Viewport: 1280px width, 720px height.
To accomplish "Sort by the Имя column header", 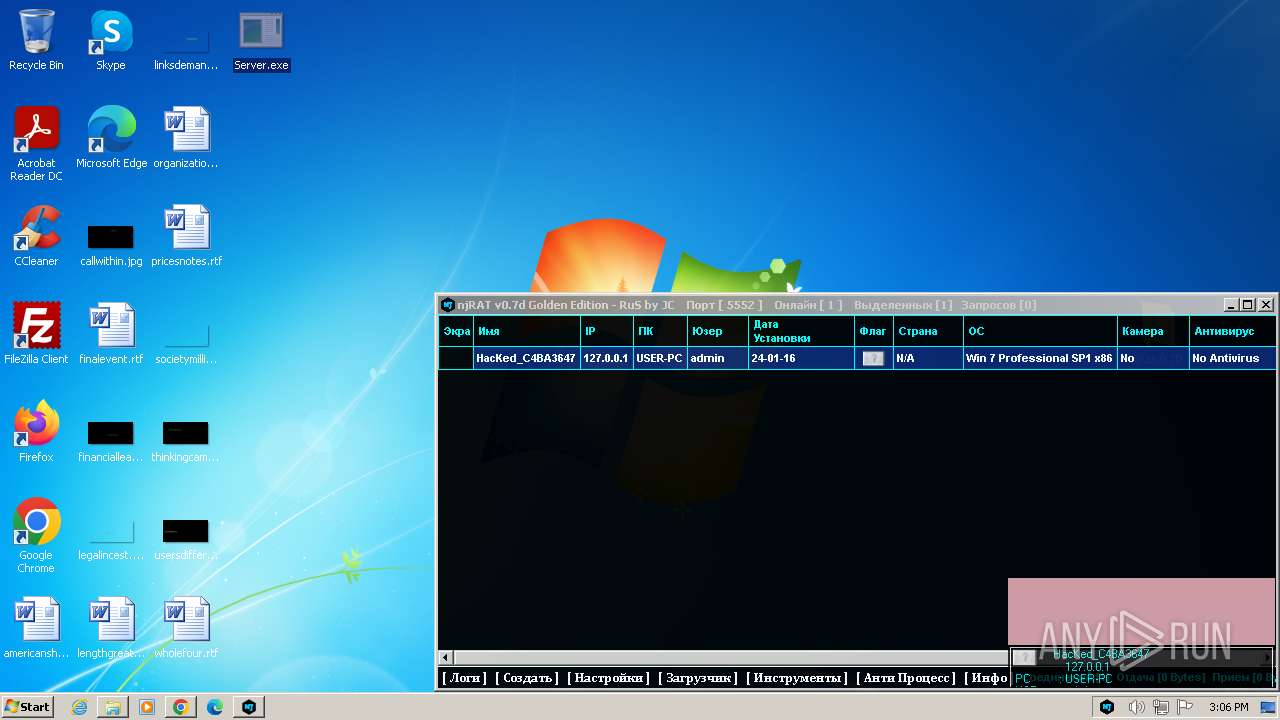I will pyautogui.click(x=527, y=331).
